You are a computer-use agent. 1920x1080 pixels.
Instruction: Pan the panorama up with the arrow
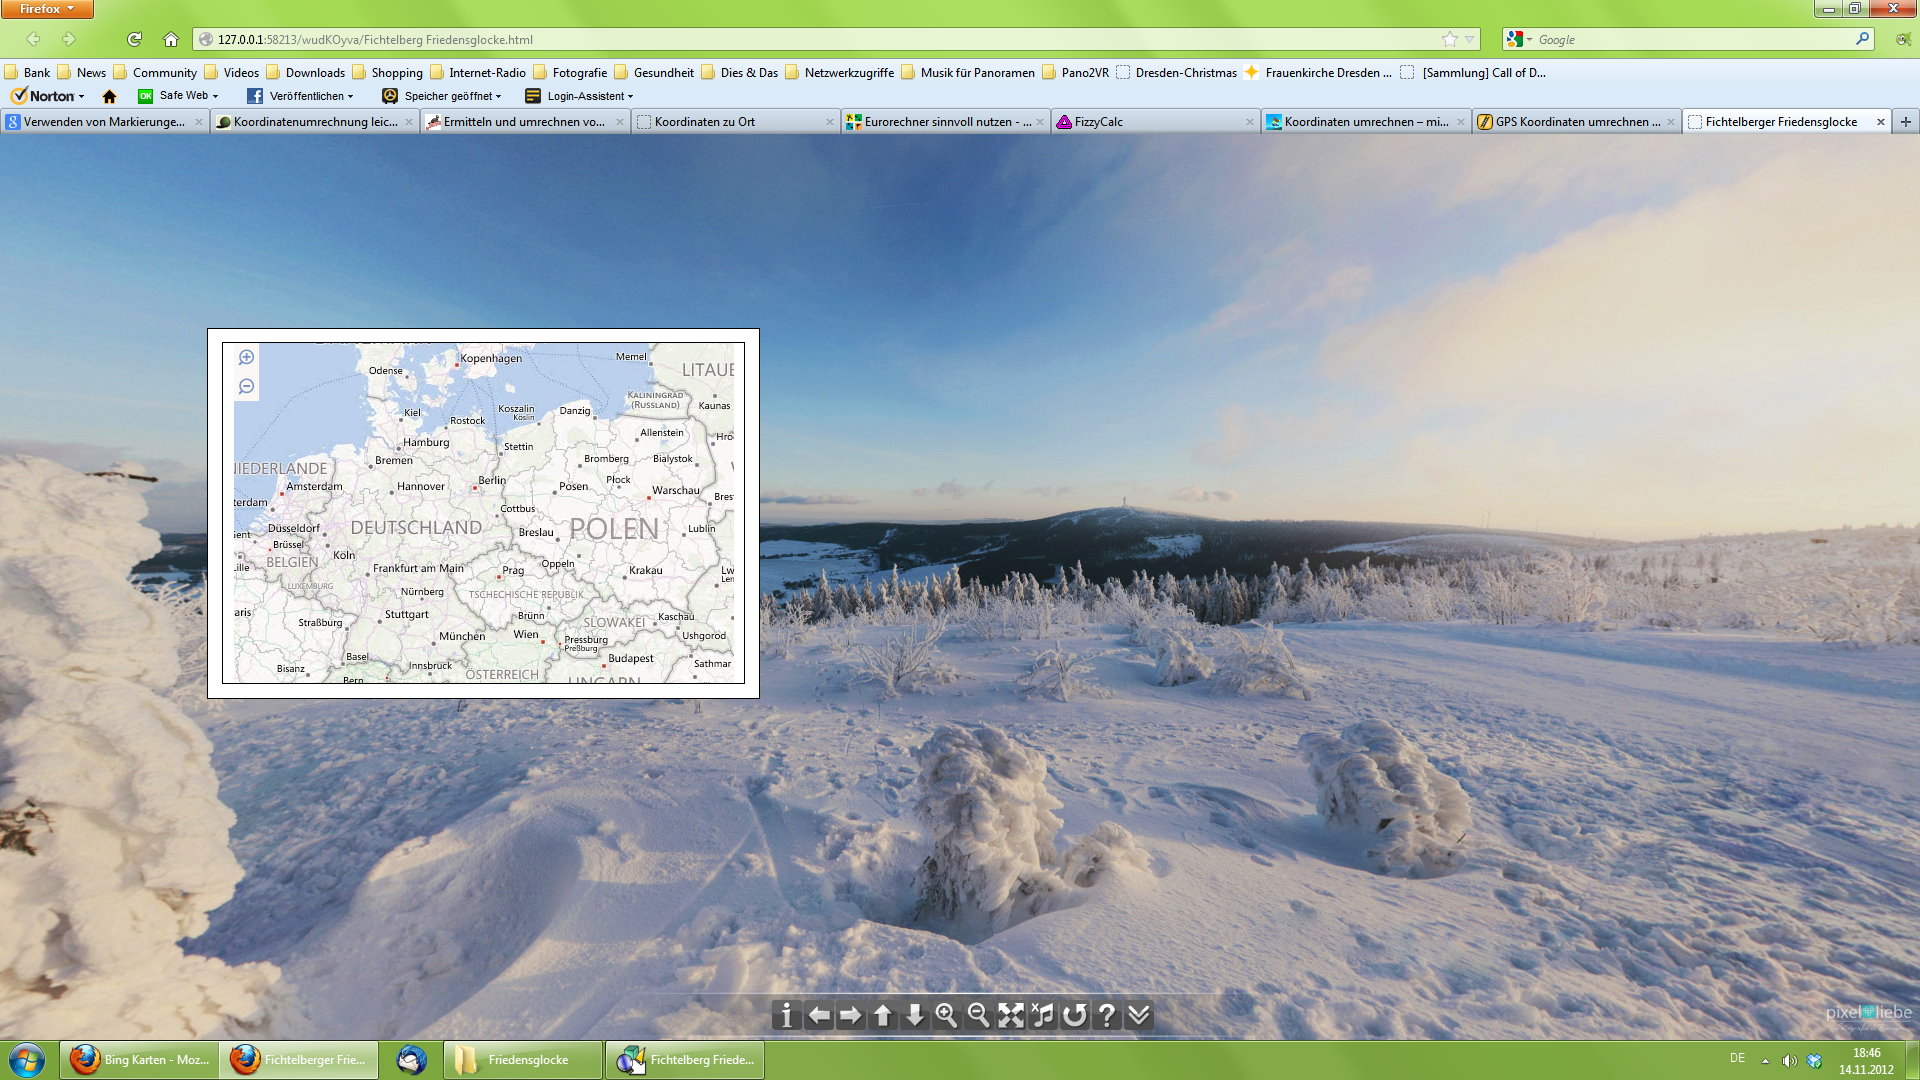click(882, 1015)
